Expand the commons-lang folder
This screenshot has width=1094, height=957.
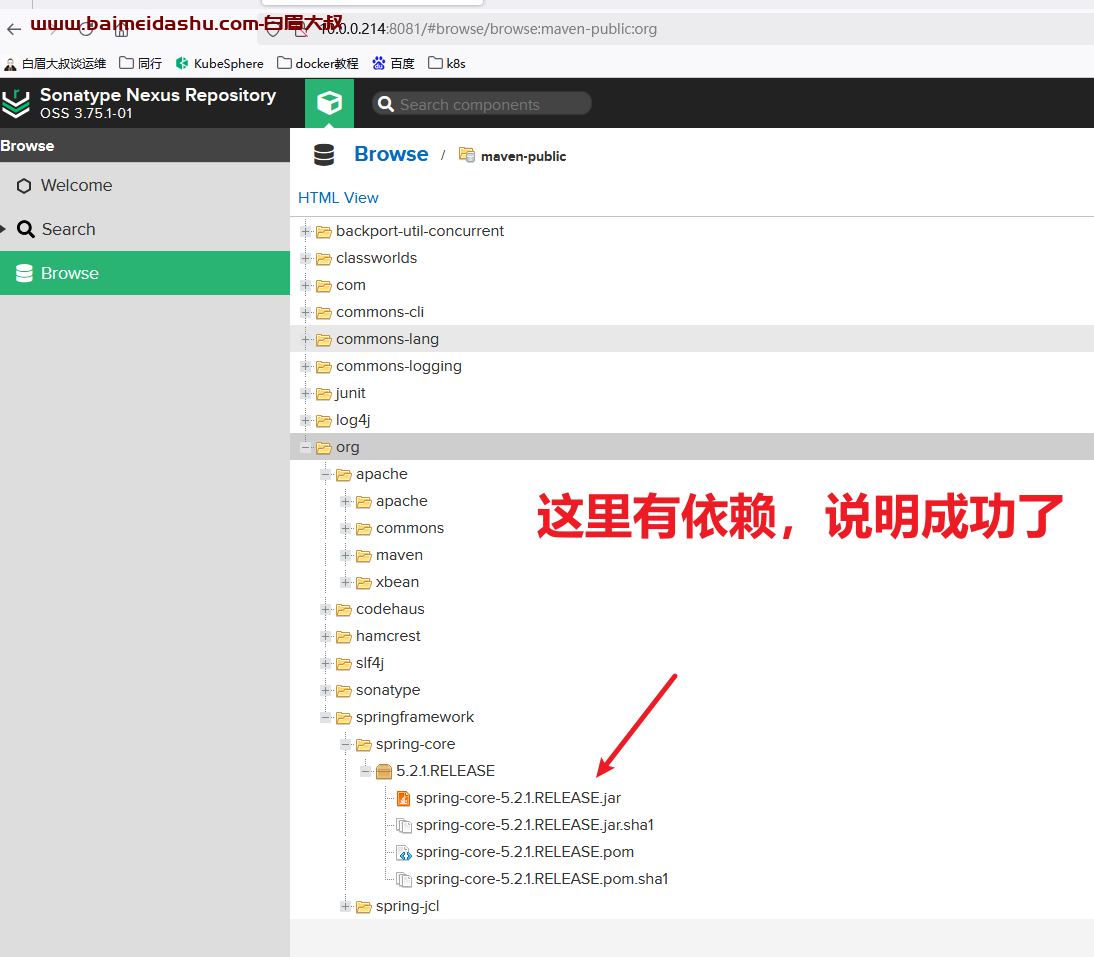click(x=306, y=339)
